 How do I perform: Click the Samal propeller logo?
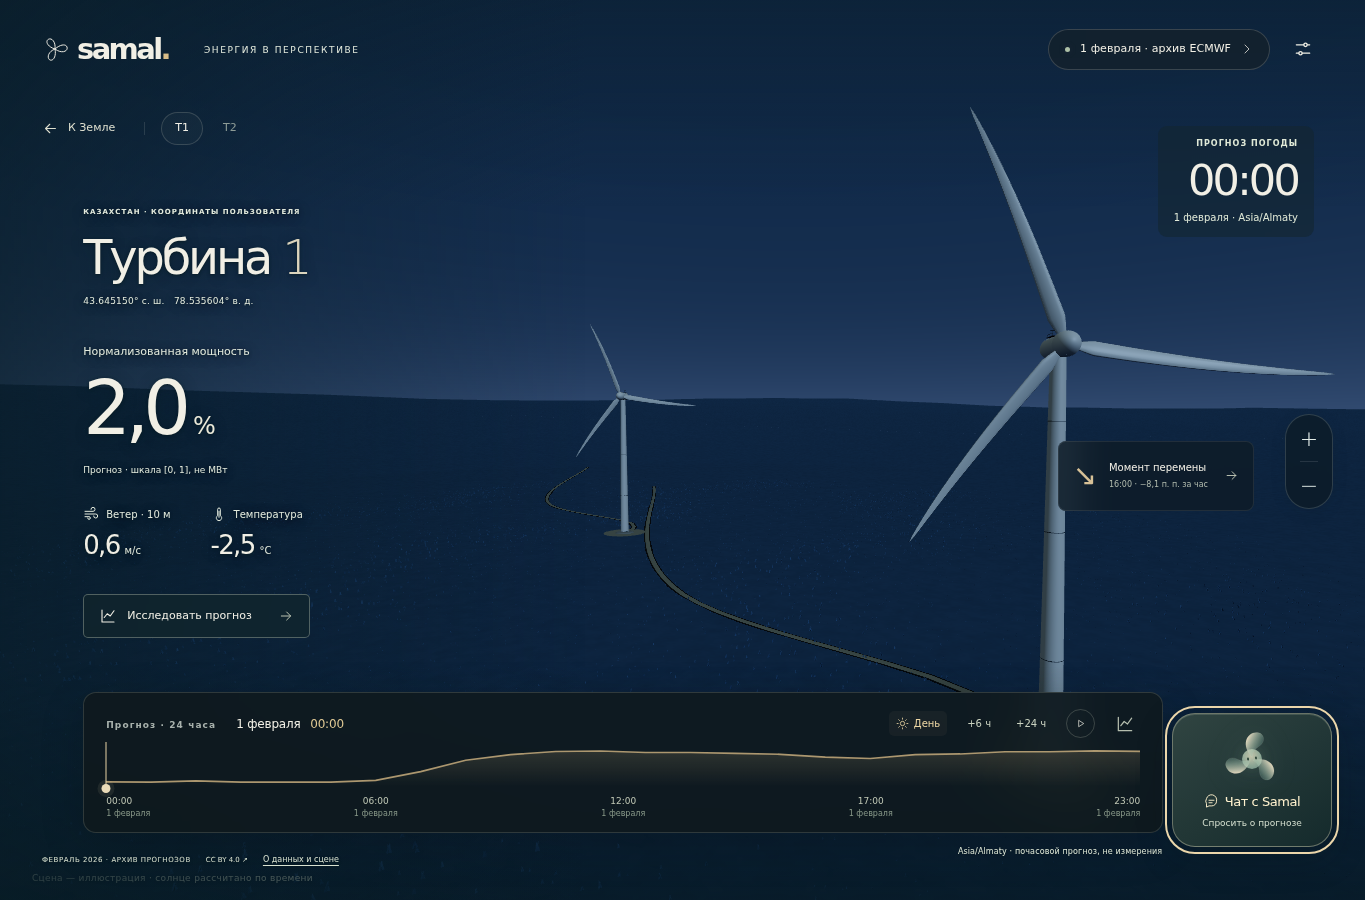[x=57, y=49]
